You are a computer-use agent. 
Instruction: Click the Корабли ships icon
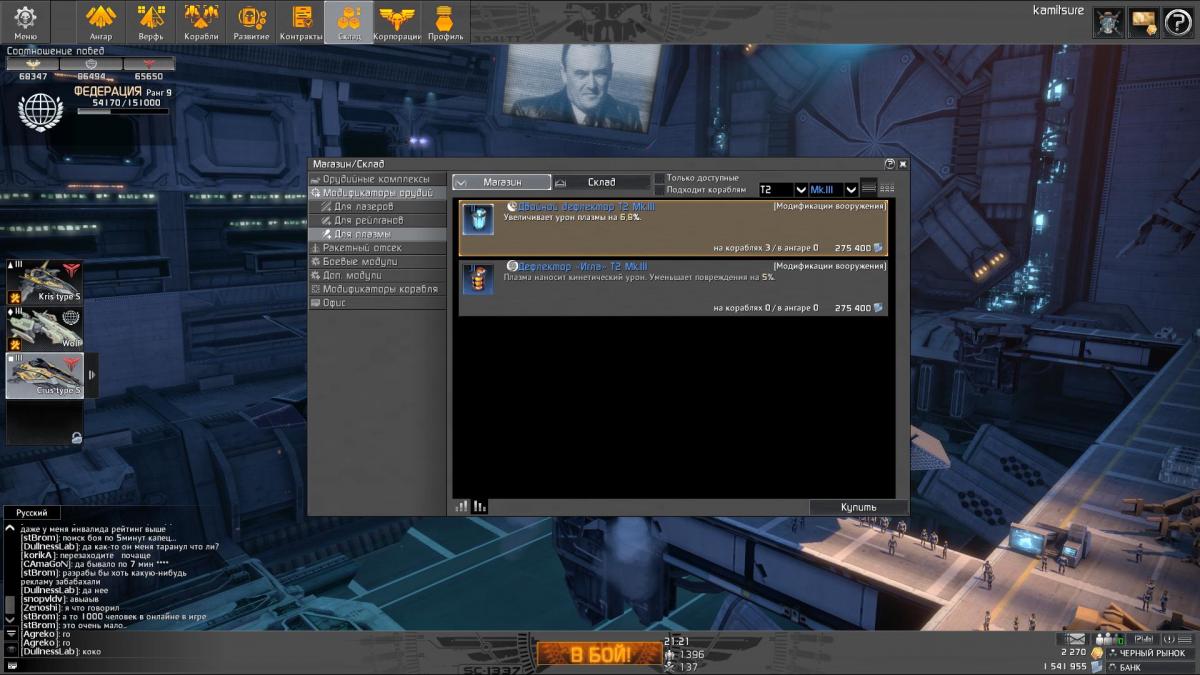[x=201, y=22]
